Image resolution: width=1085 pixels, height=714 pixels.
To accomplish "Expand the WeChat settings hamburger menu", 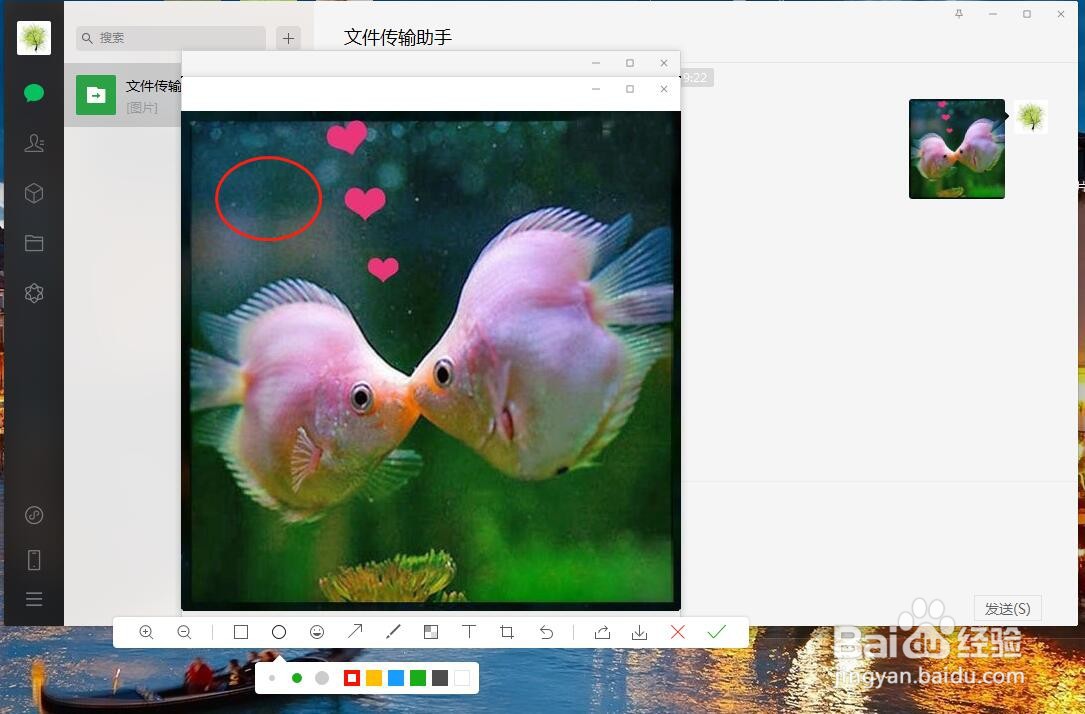I will [34, 598].
